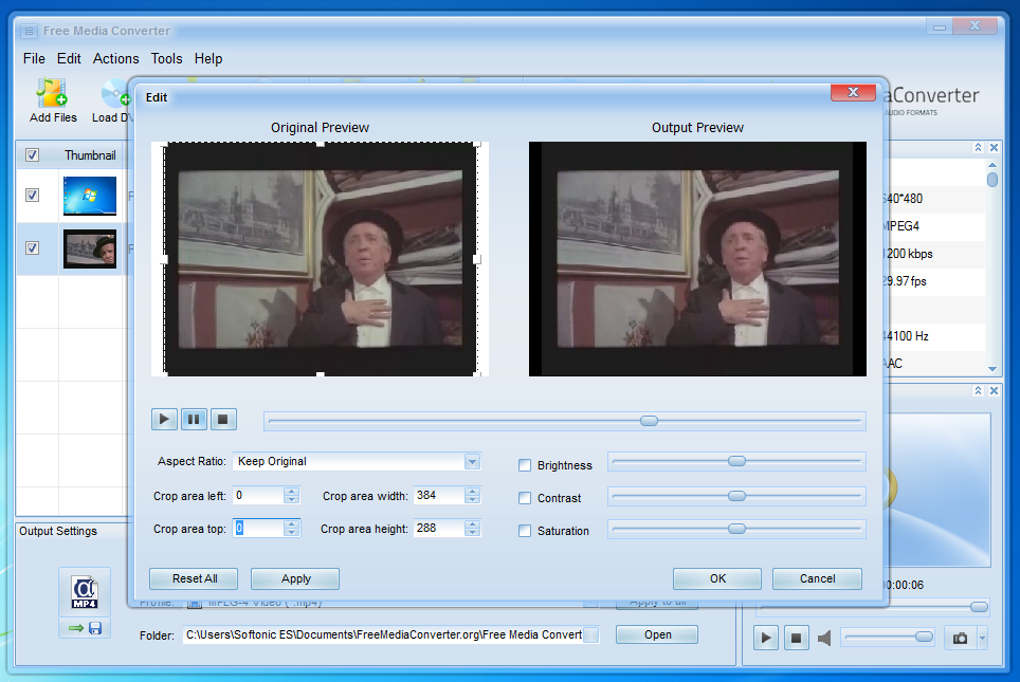
Task: Click the Original Preview crop area
Action: pos(319,258)
